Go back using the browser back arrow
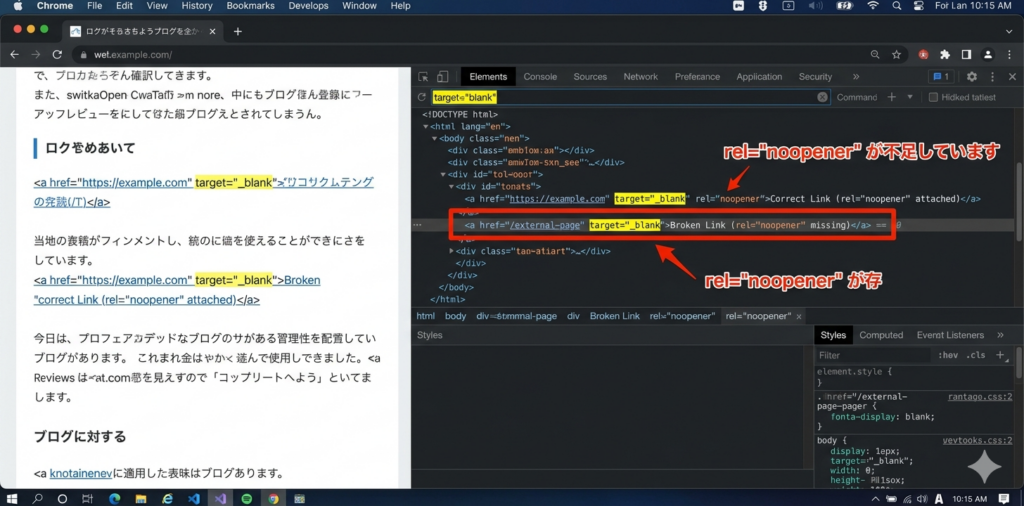This screenshot has height=506, width=1024. tap(14, 55)
